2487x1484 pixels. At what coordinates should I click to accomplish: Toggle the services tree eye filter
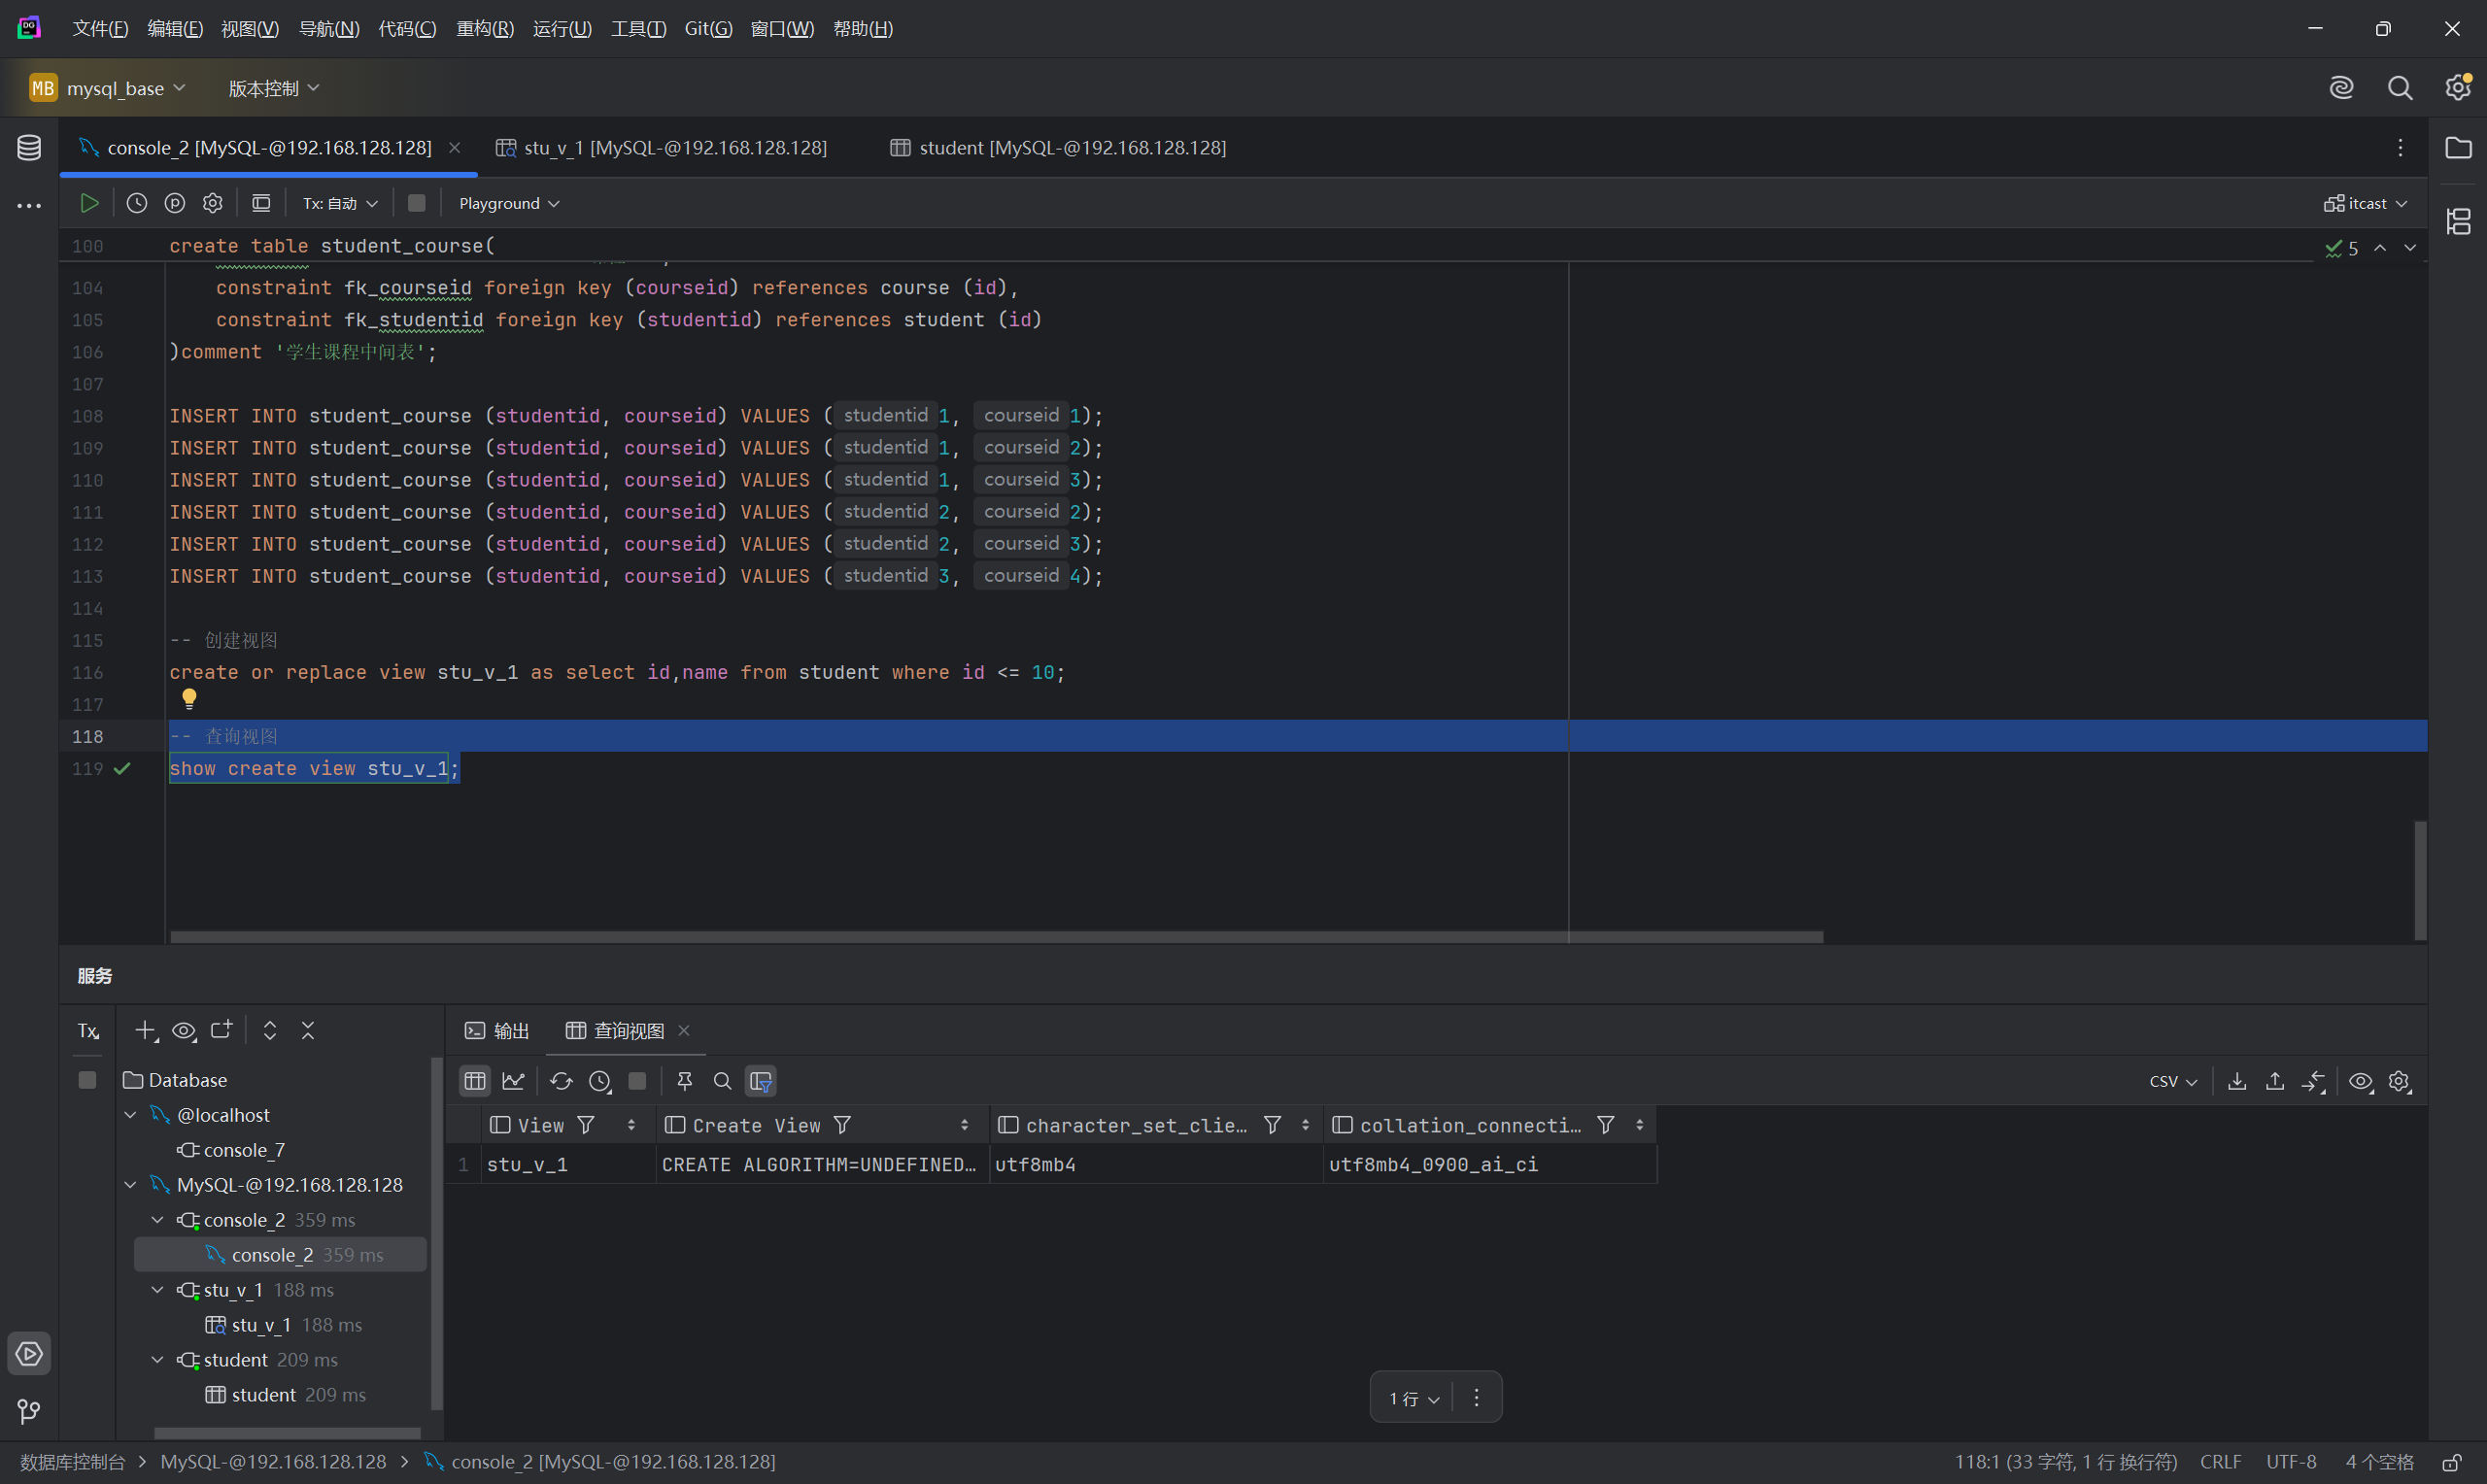[x=184, y=1030]
